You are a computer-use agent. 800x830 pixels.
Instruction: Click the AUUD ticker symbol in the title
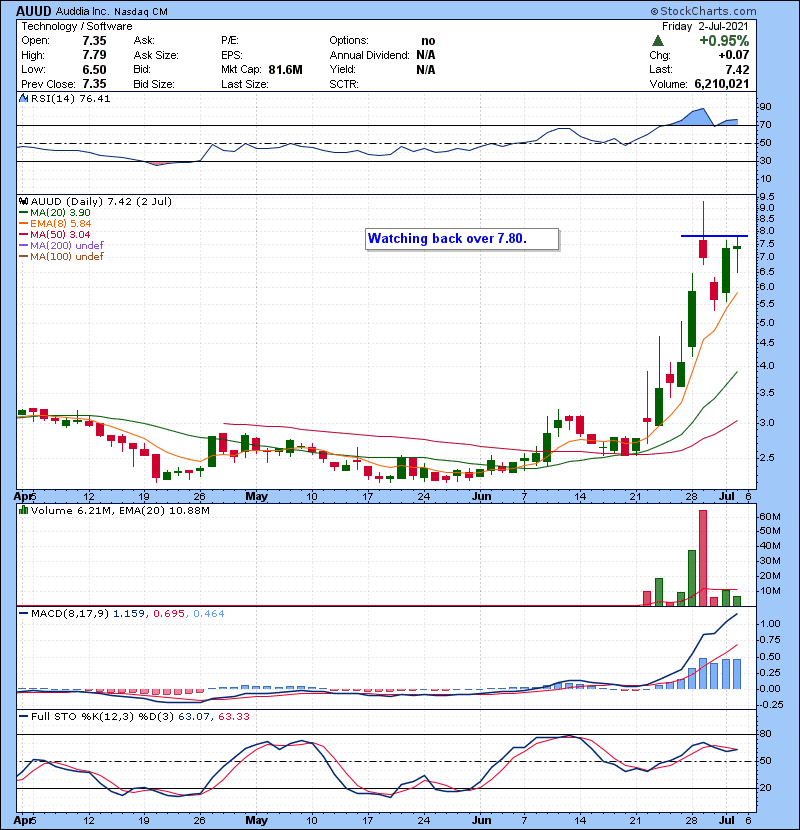tap(34, 11)
